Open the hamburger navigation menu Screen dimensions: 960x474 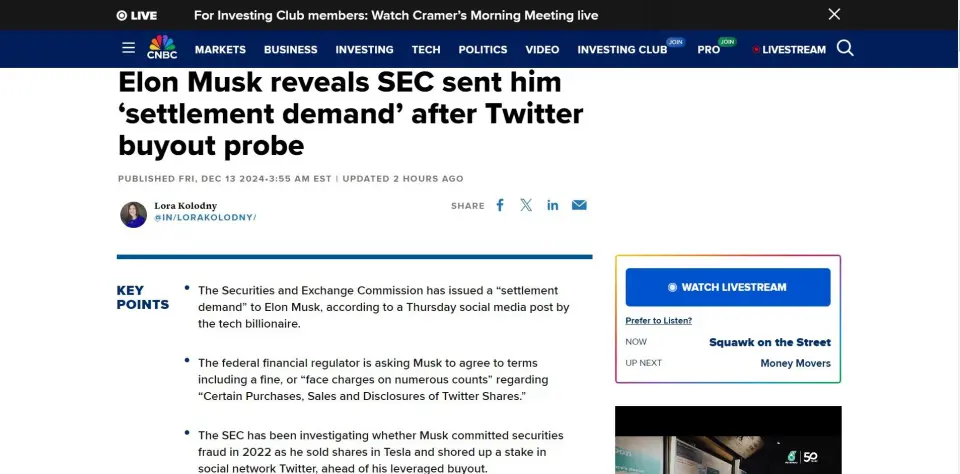(x=128, y=48)
